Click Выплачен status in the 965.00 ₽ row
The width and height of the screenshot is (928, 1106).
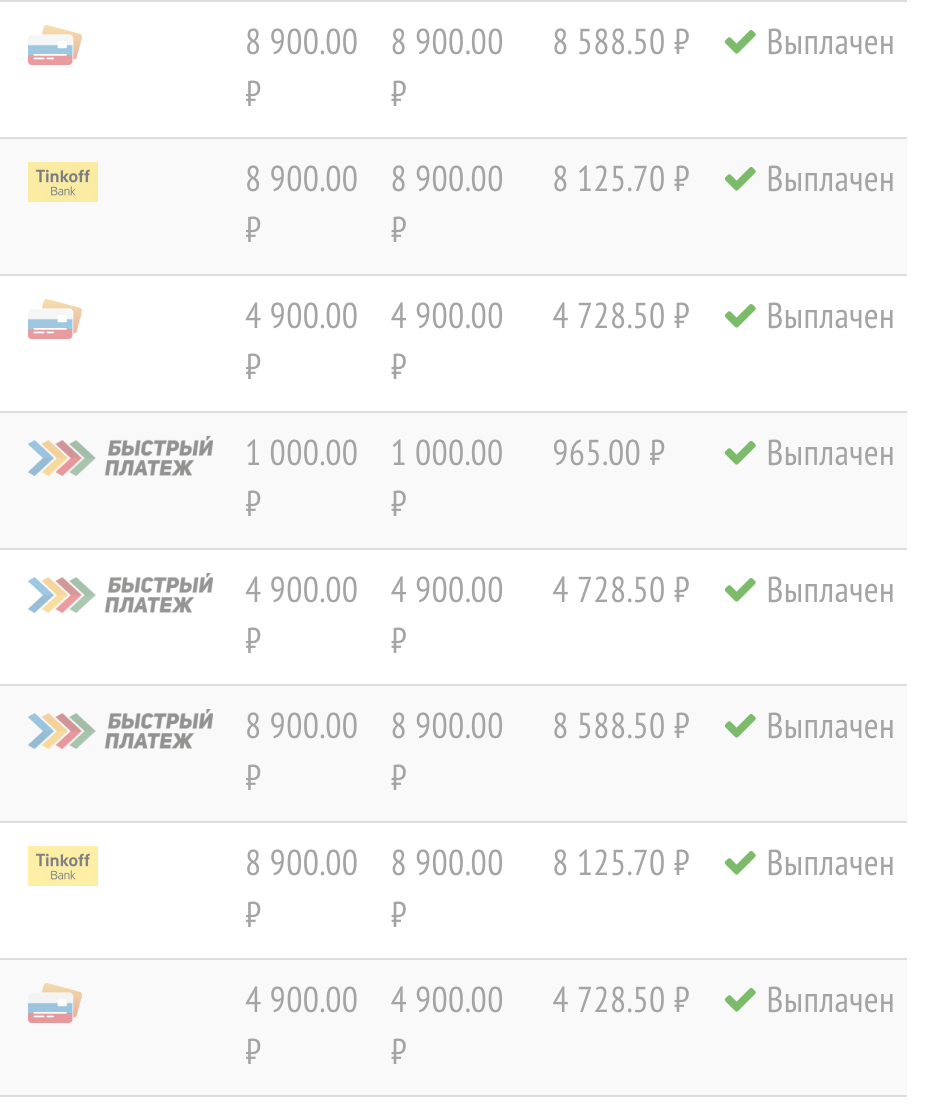tap(830, 454)
